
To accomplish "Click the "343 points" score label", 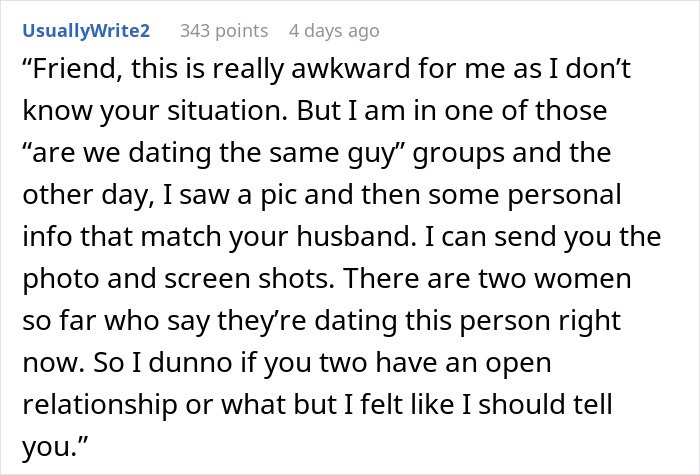I will (224, 31).
